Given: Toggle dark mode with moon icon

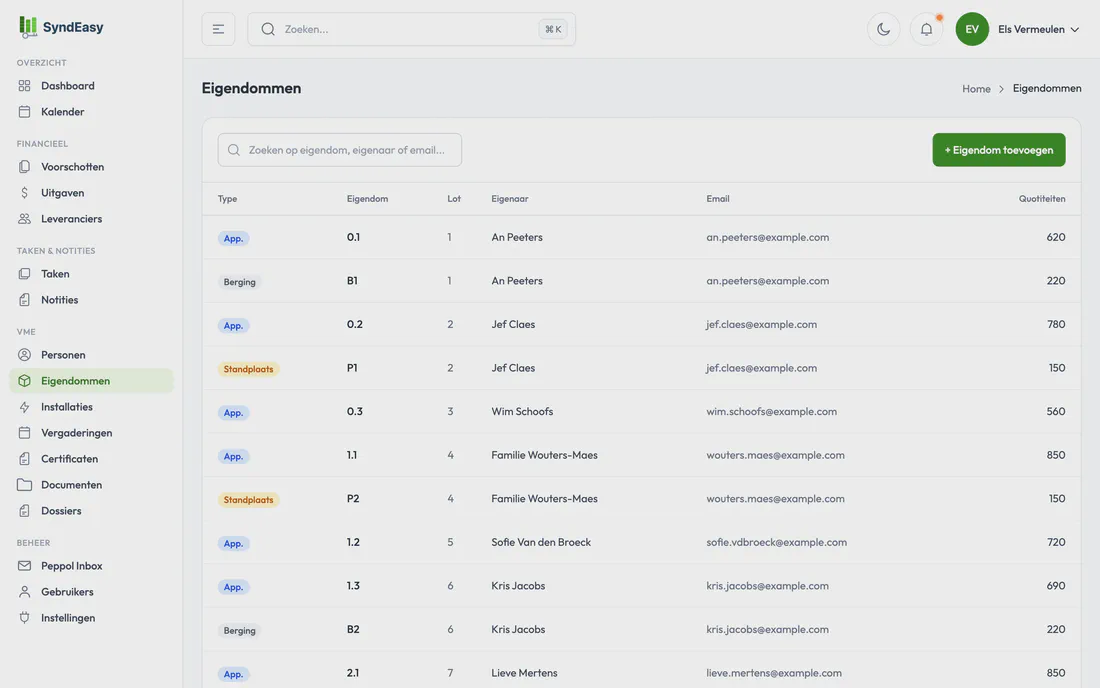Looking at the screenshot, I should (883, 29).
